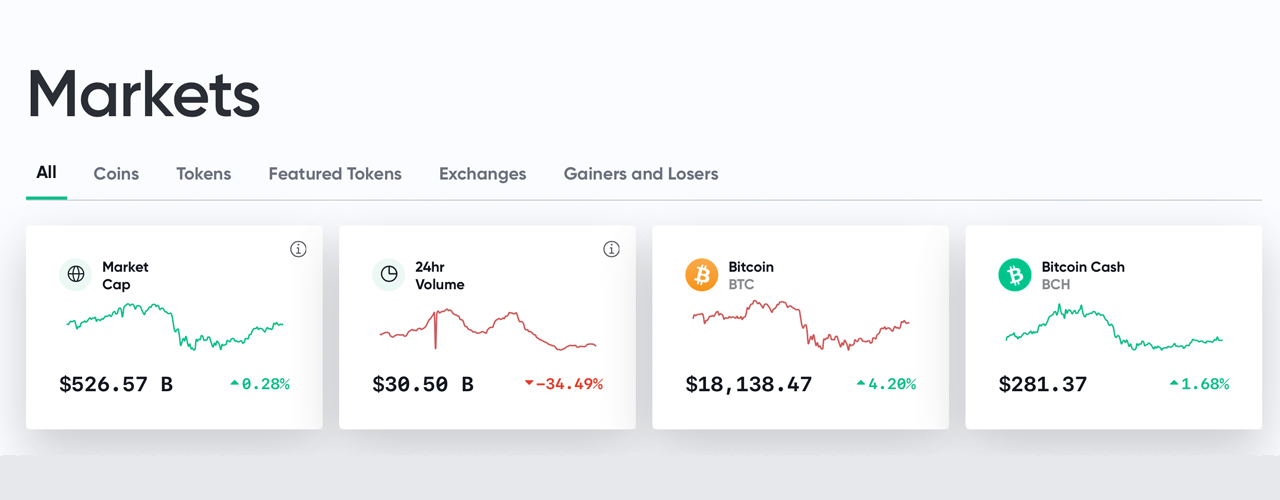Click the orange Bitcoin logo icon
Viewport: 1280px width, 500px height.
(x=702, y=275)
